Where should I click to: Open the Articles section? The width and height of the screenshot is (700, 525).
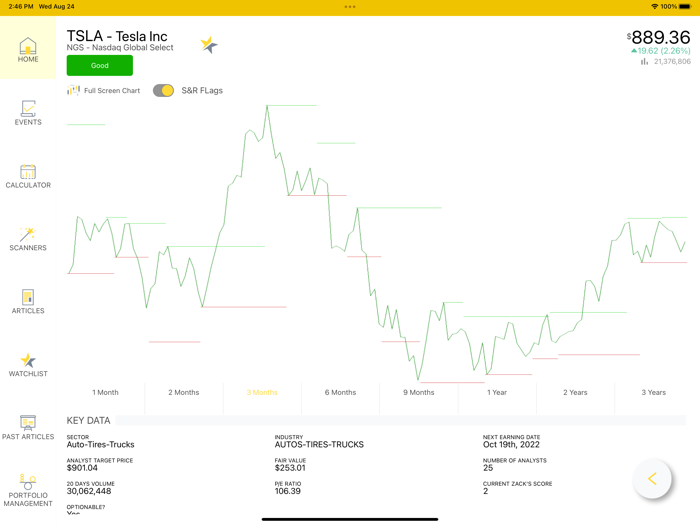tap(28, 302)
